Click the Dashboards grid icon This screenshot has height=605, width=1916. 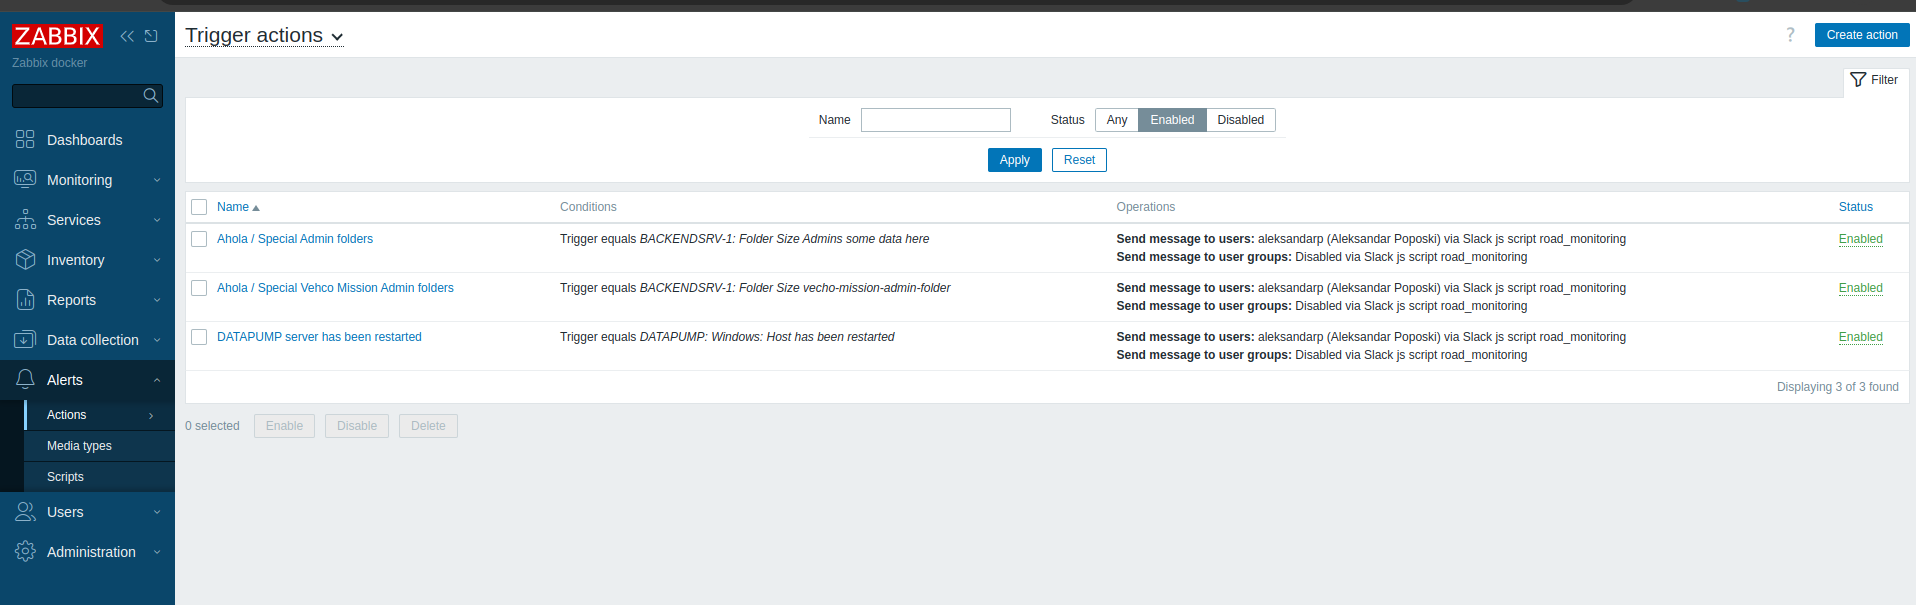(25, 139)
